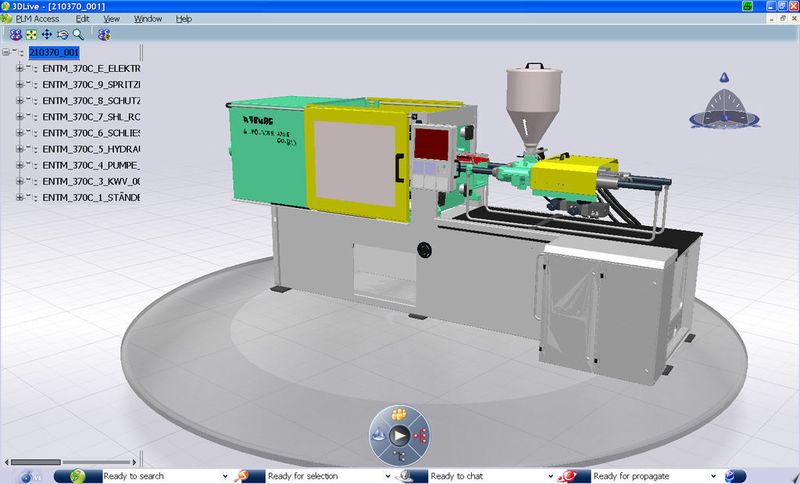Open the Ready to search dropdown
The height and width of the screenshot is (484, 800).
coord(225,476)
